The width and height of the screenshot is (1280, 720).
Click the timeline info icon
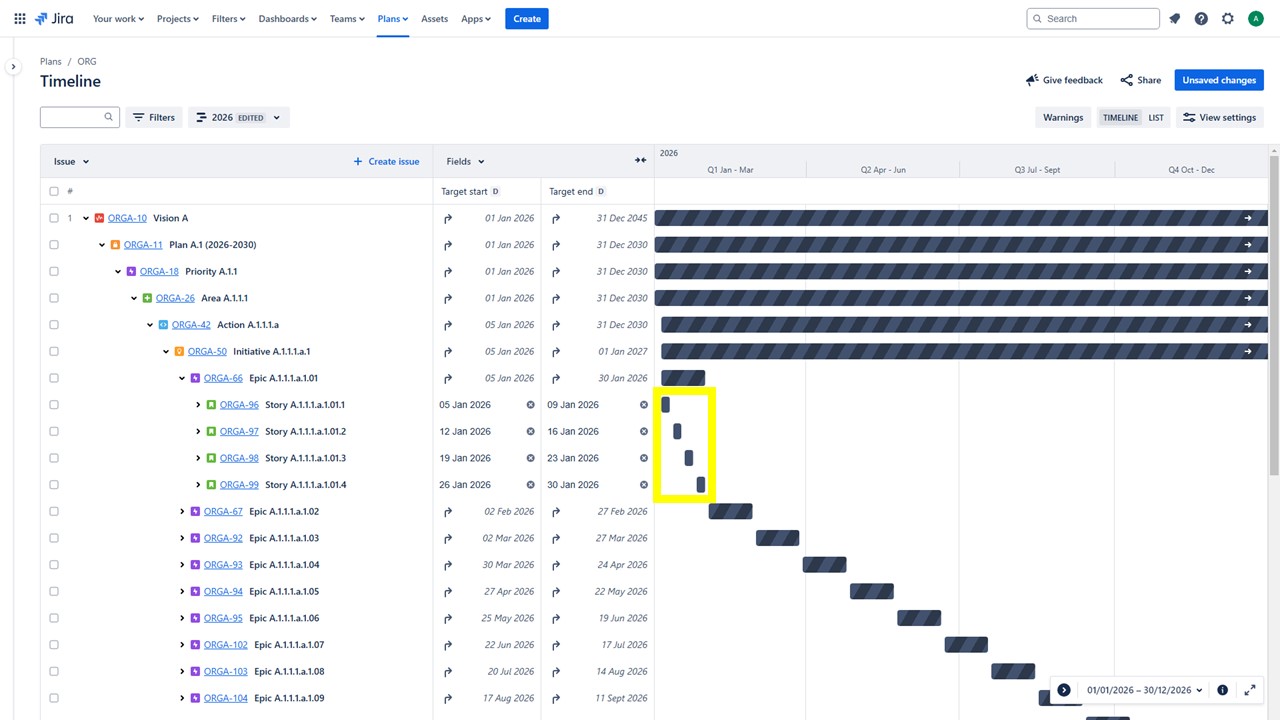(x=1222, y=690)
